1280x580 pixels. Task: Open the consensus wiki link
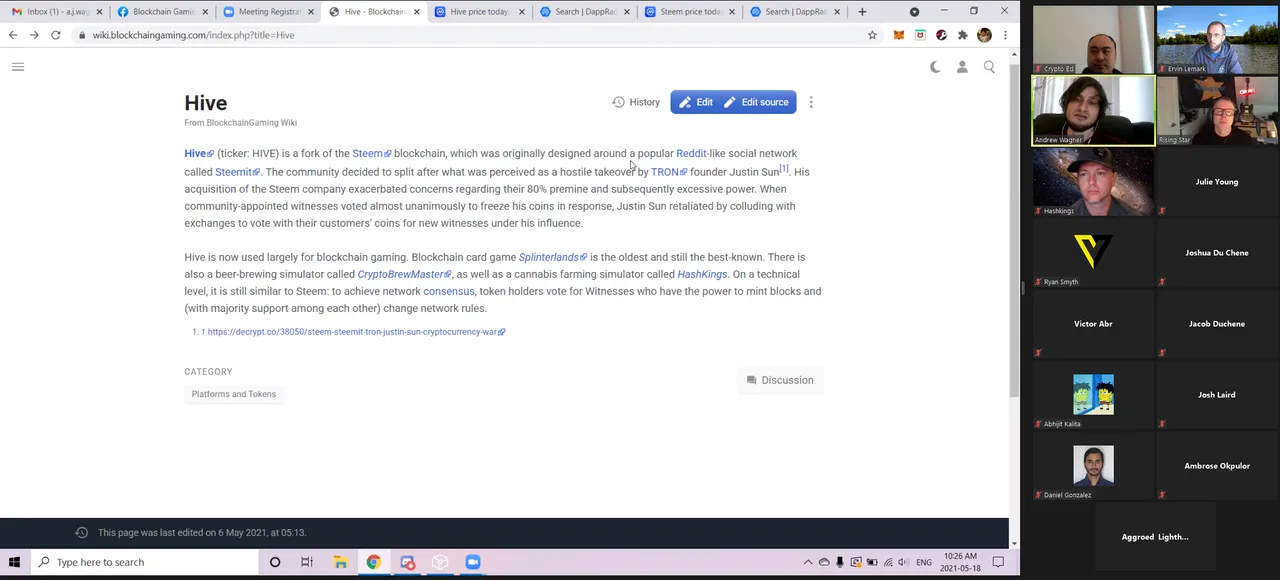(448, 291)
